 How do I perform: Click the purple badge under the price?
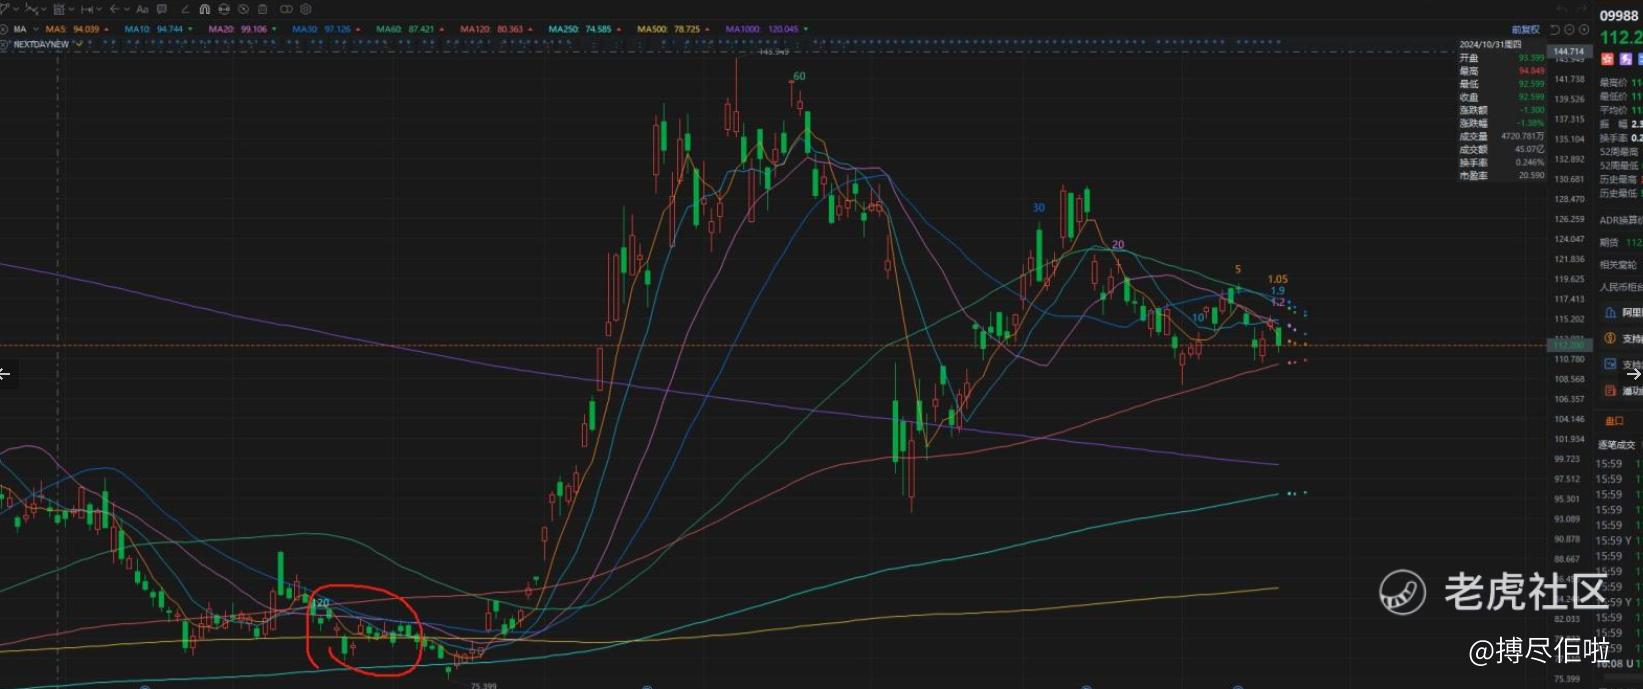click(1625, 59)
